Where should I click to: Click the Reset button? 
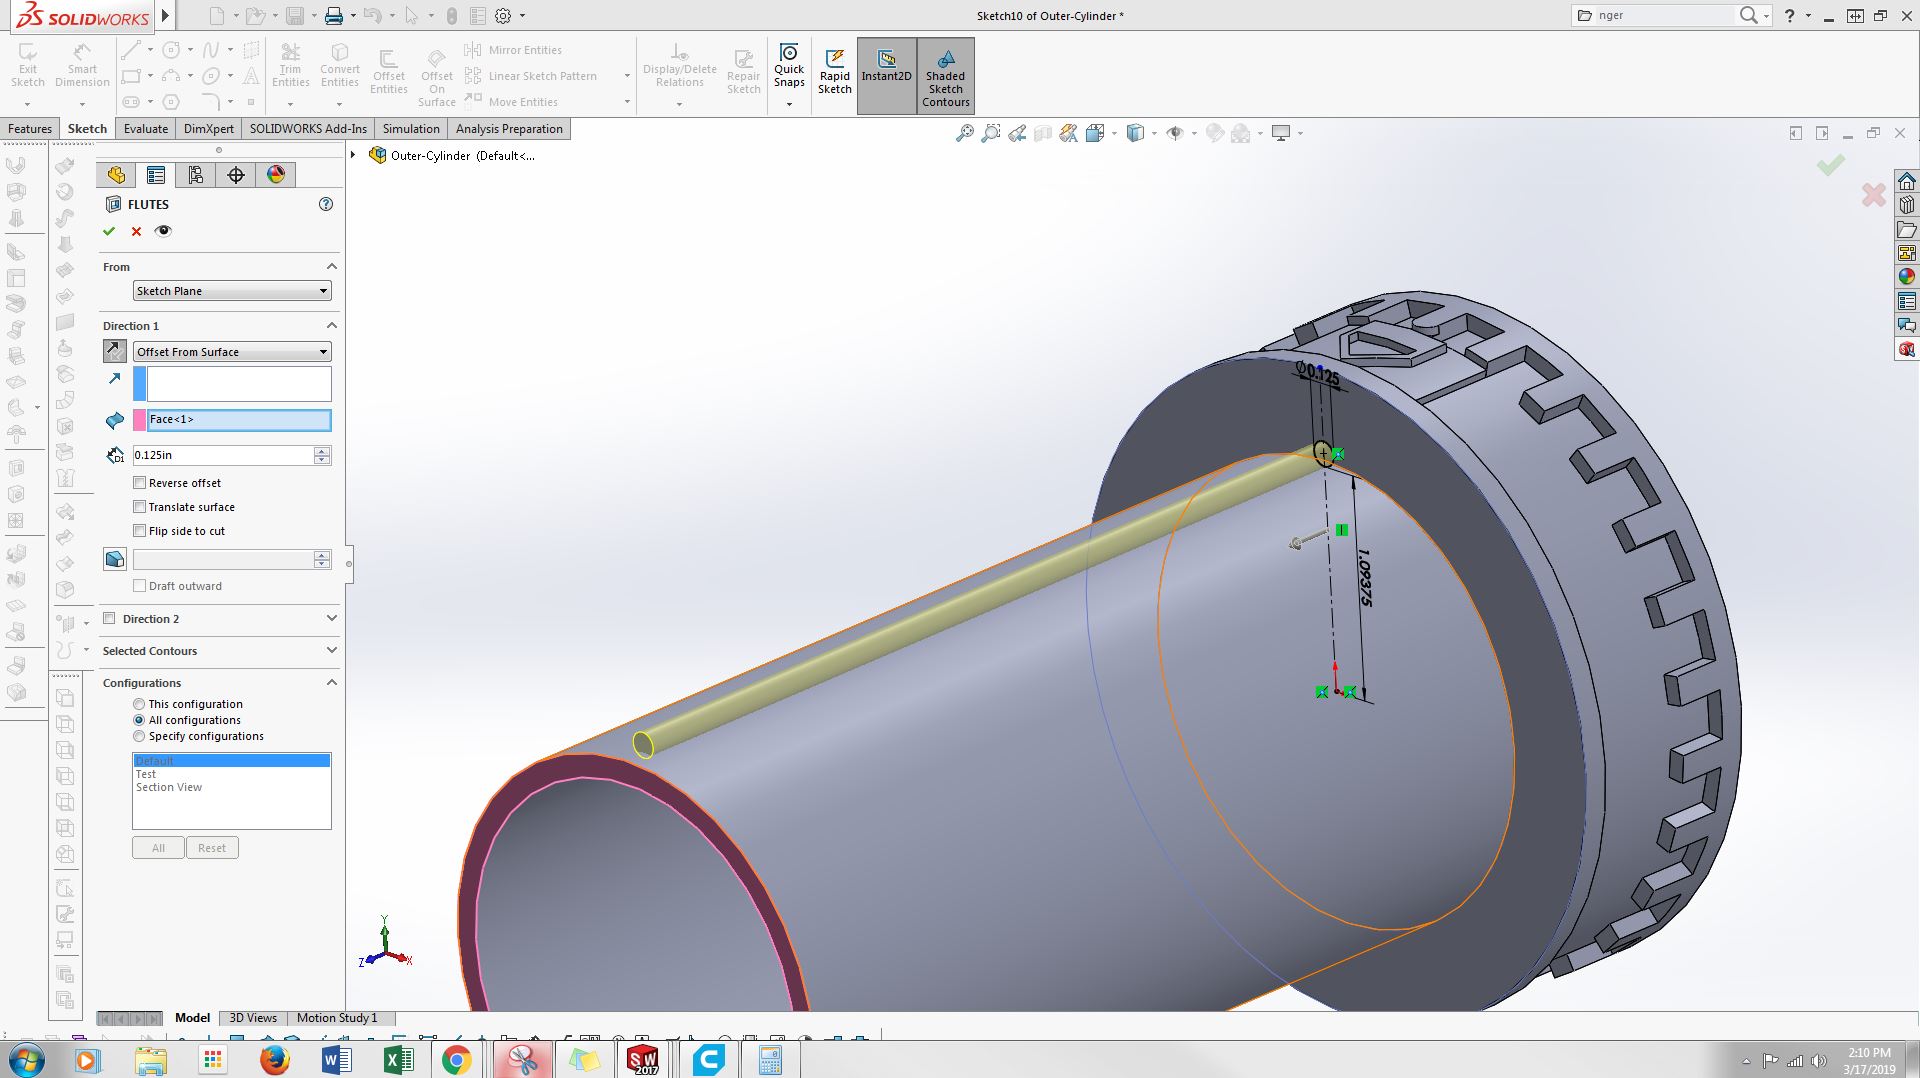click(212, 848)
